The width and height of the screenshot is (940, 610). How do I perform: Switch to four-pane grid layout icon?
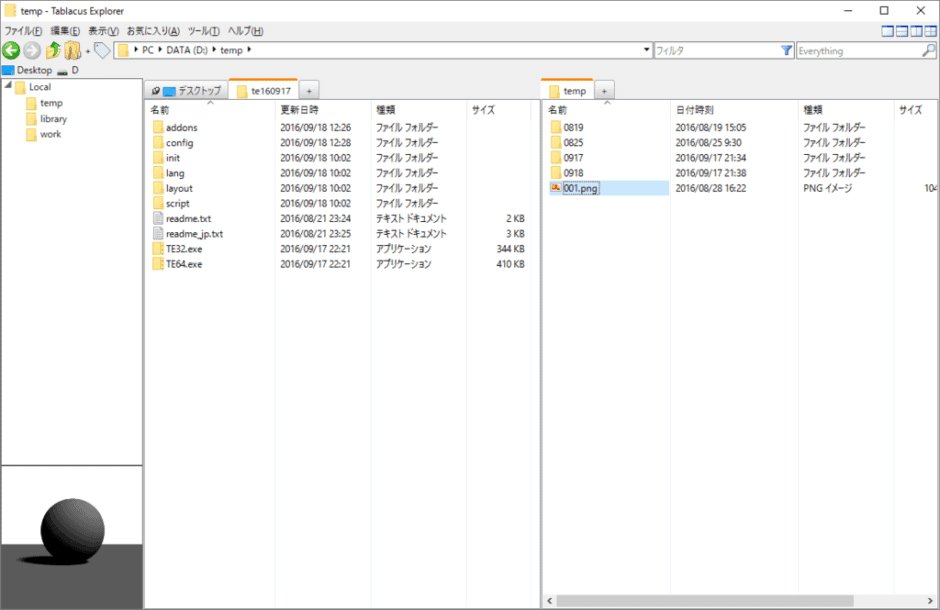click(x=930, y=31)
